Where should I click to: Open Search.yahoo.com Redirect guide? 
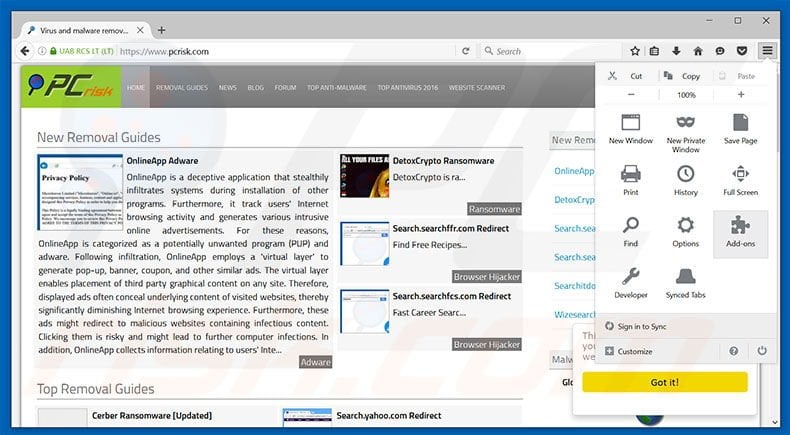click(389, 415)
